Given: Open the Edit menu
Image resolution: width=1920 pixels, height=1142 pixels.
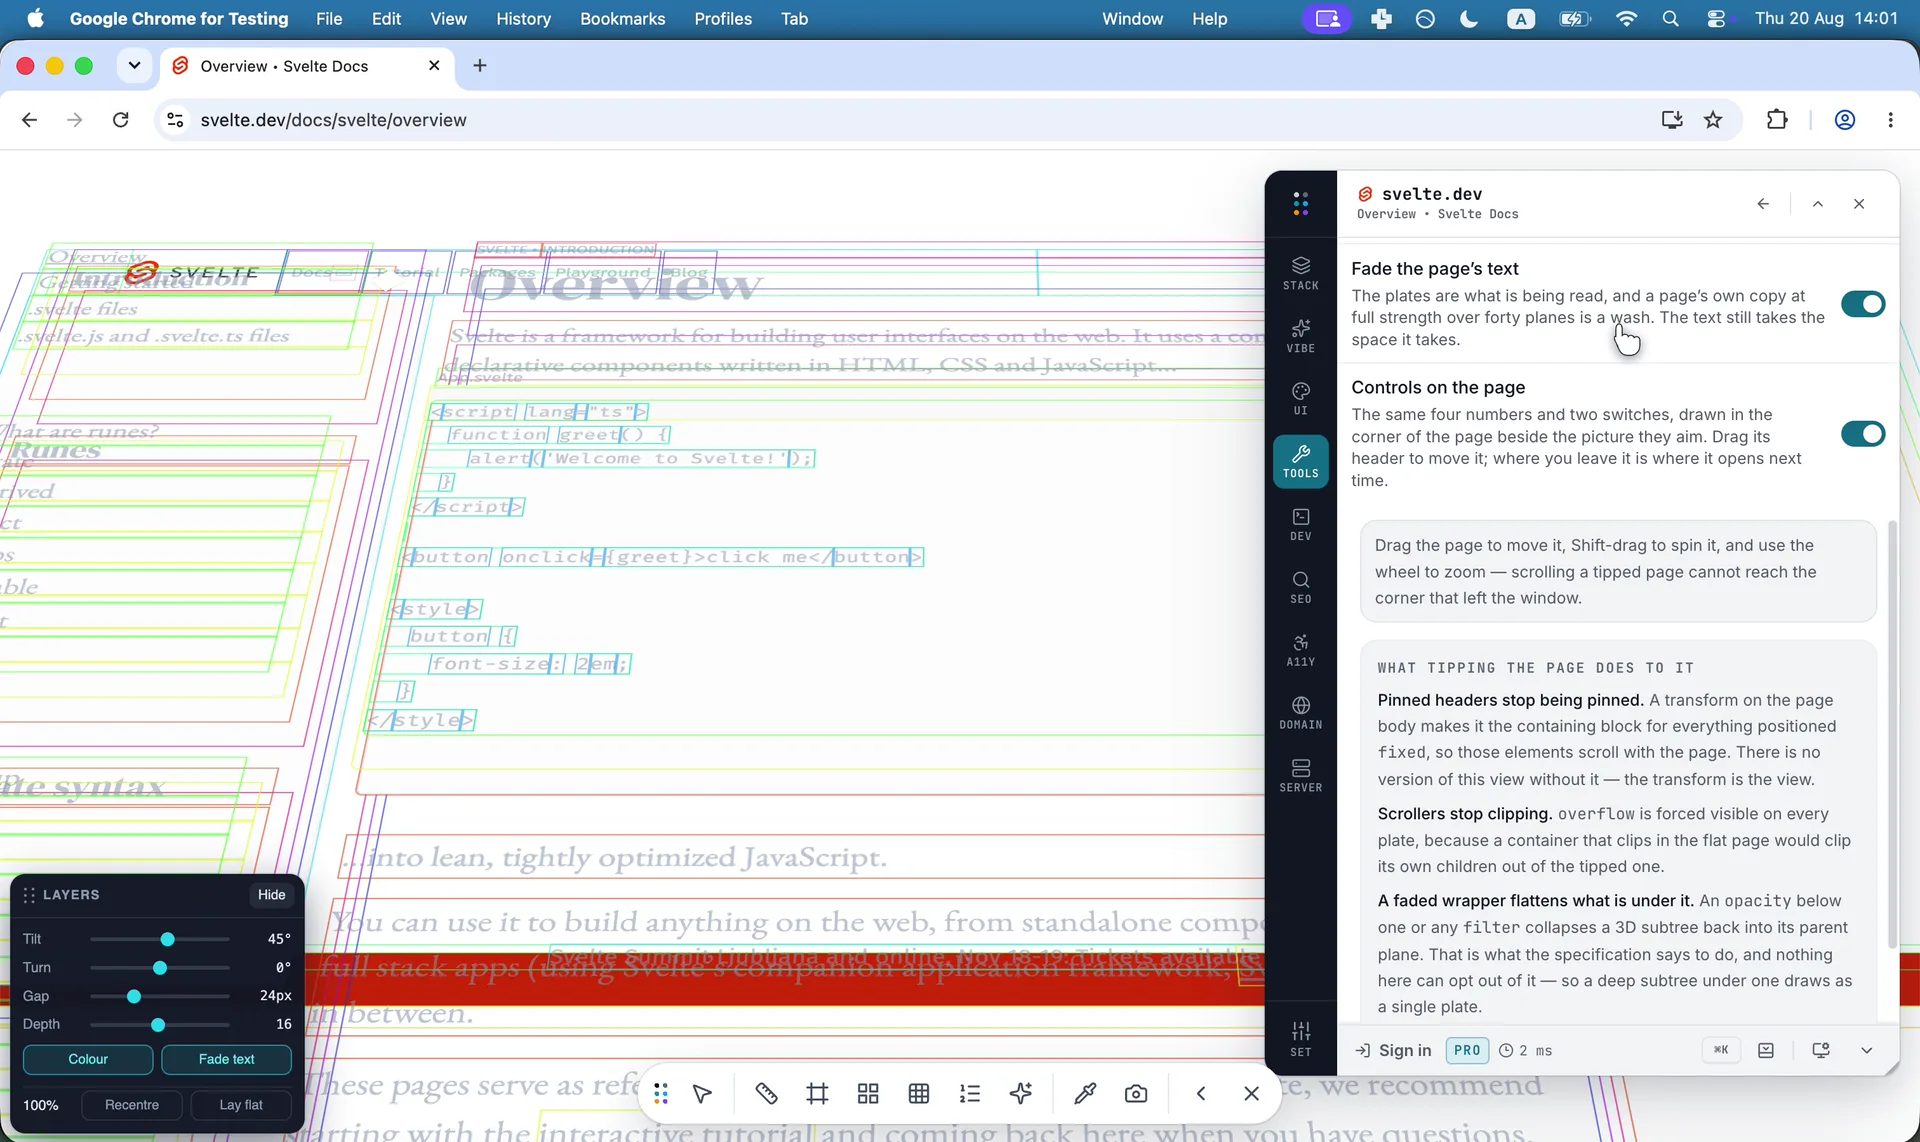Looking at the screenshot, I should pyautogui.click(x=386, y=19).
